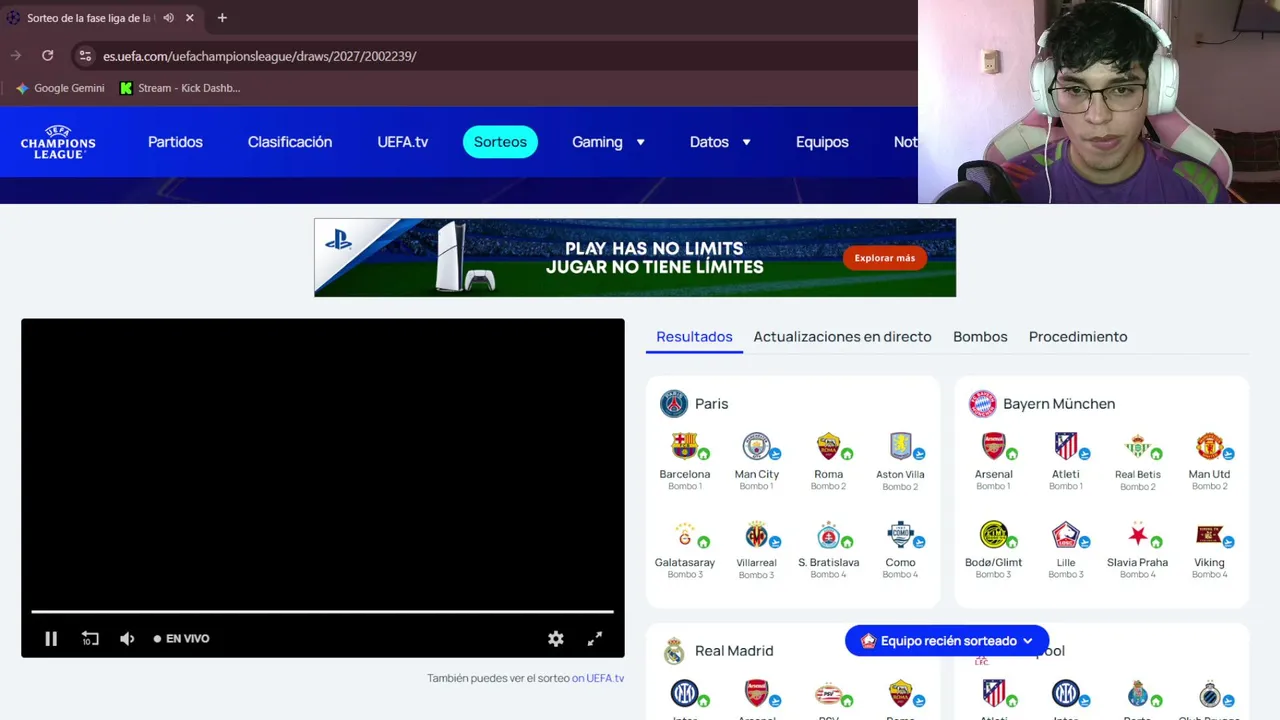Viewport: 1280px width, 720px height.
Task: Open the PlayStation 'Play Has No Limits' banner
Action: point(635,258)
